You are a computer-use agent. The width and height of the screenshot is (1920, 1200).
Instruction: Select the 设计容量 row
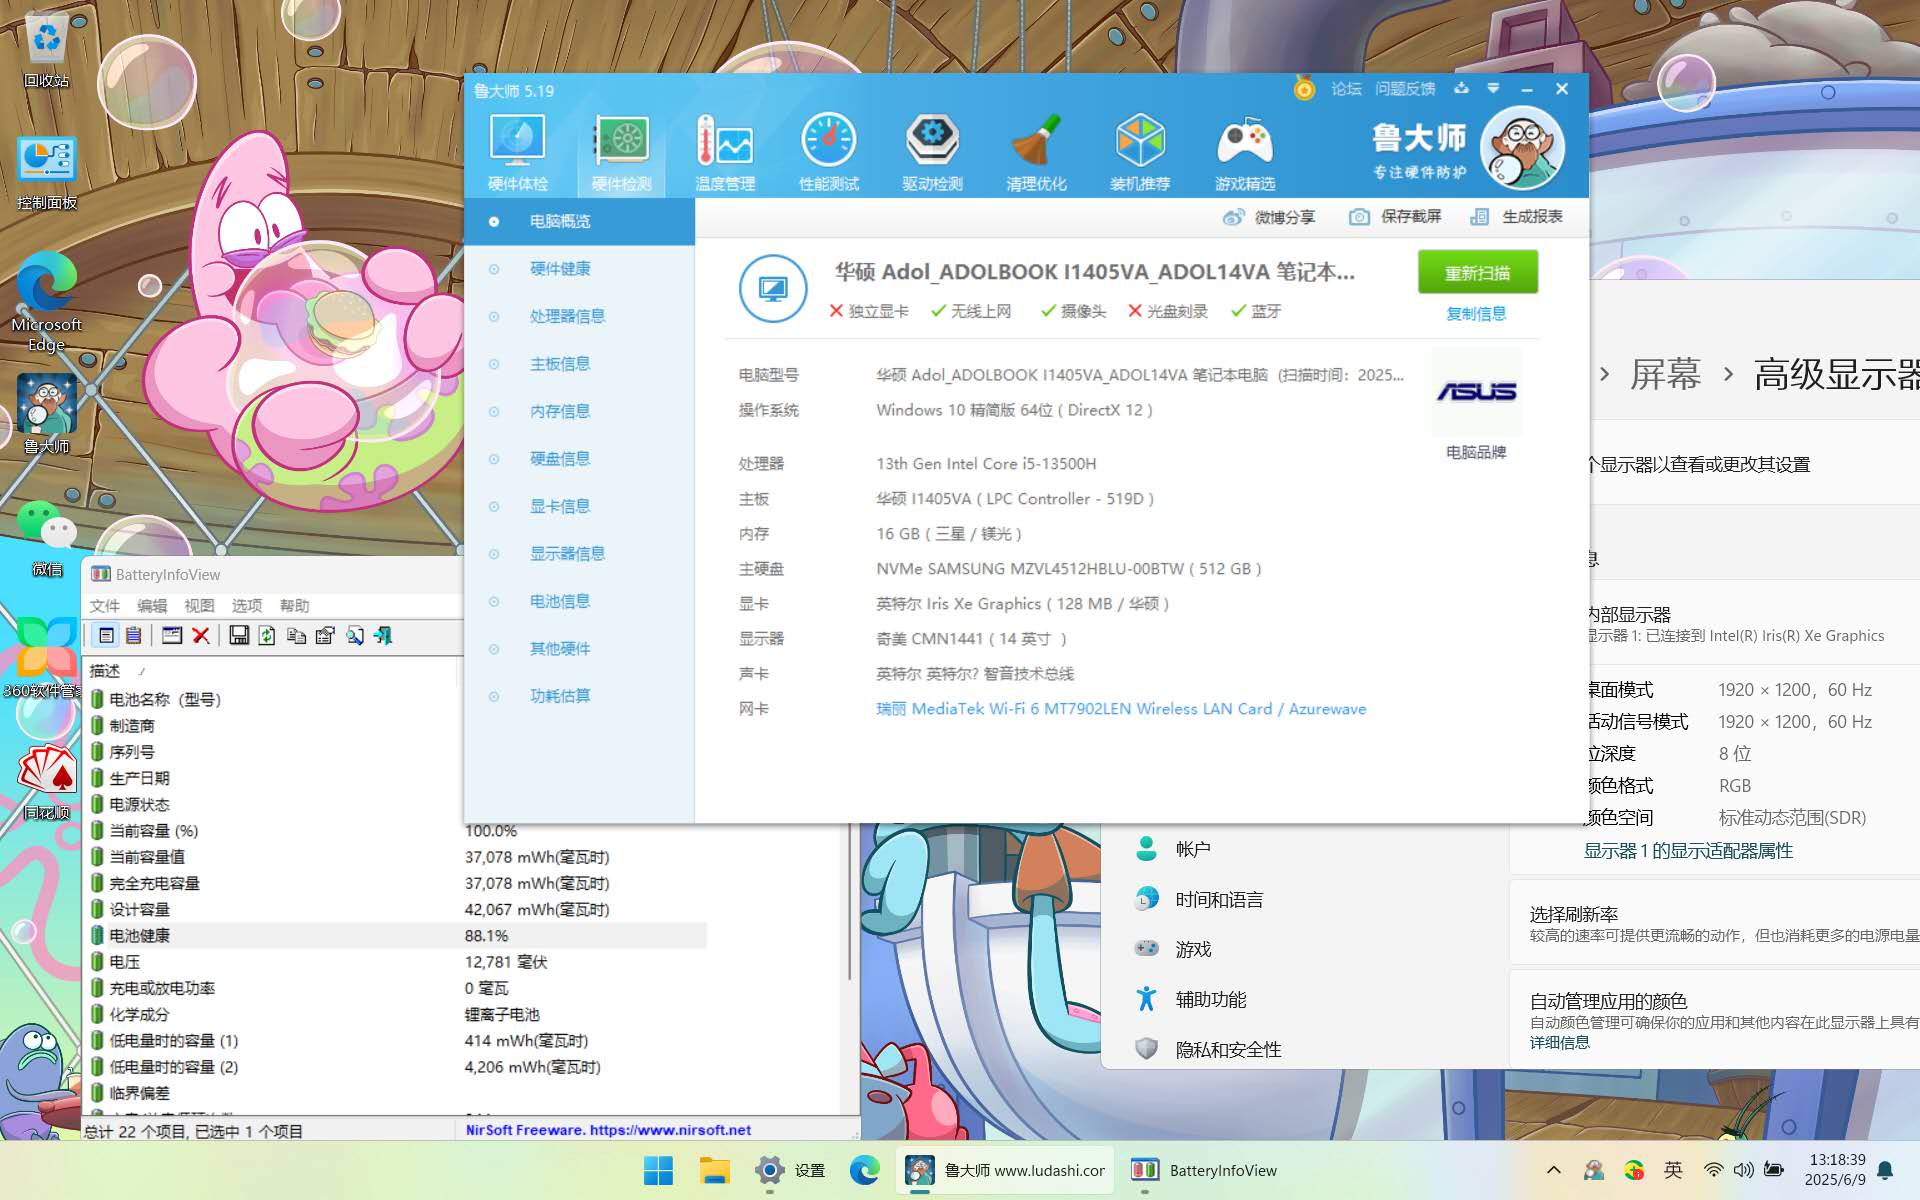[396, 910]
